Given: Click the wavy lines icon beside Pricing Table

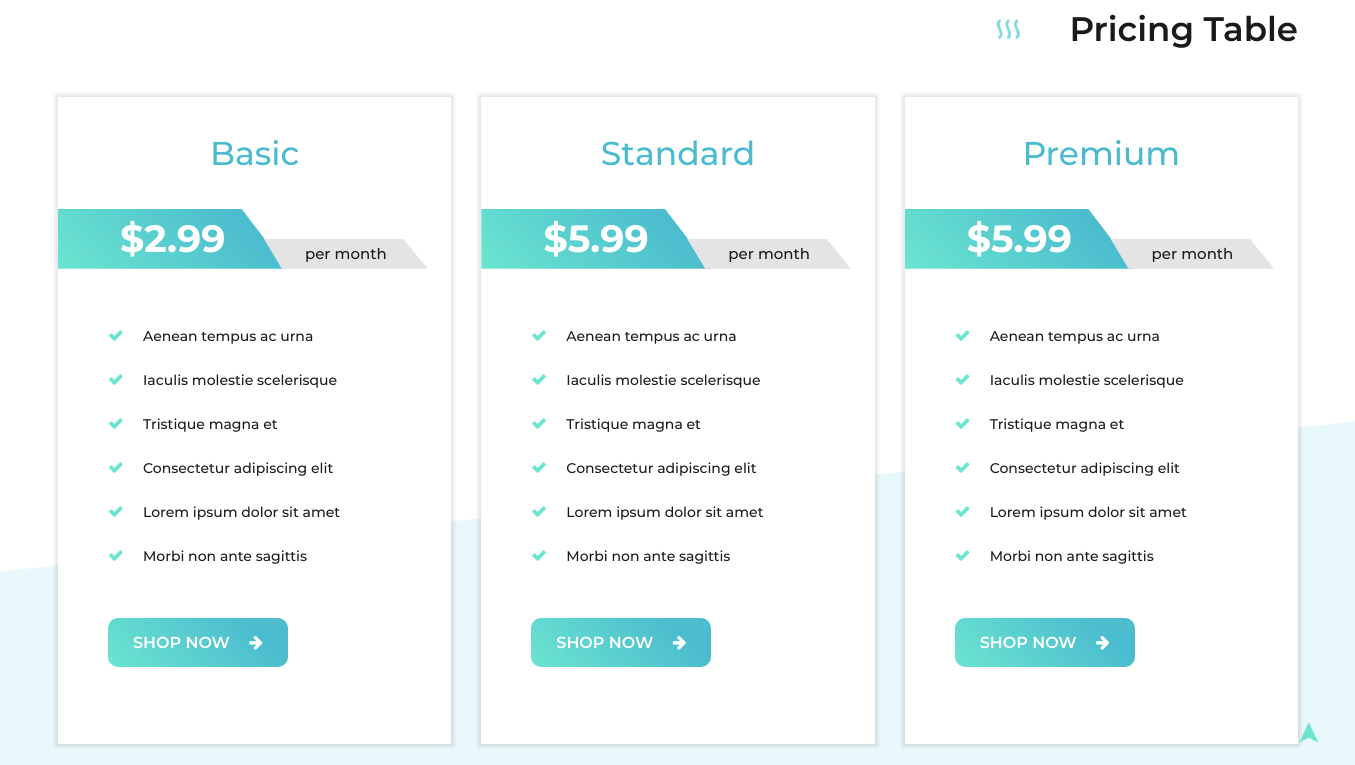Looking at the screenshot, I should (x=1008, y=30).
